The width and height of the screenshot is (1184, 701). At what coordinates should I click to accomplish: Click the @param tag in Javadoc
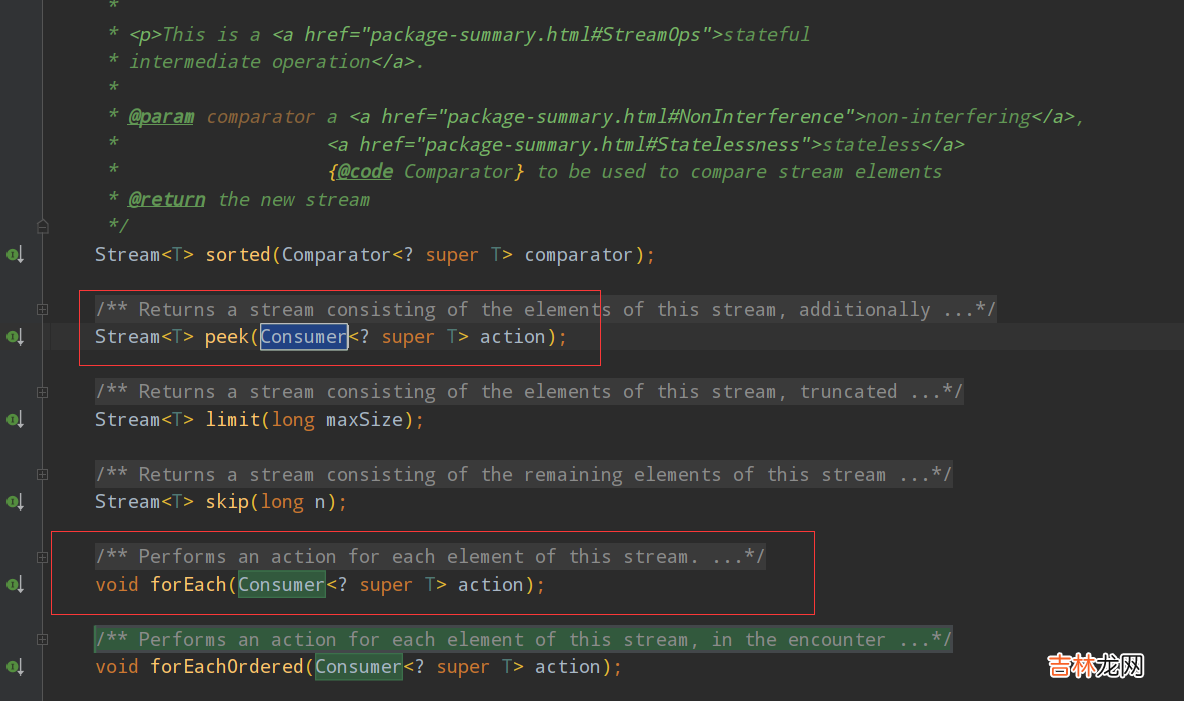pos(161,117)
